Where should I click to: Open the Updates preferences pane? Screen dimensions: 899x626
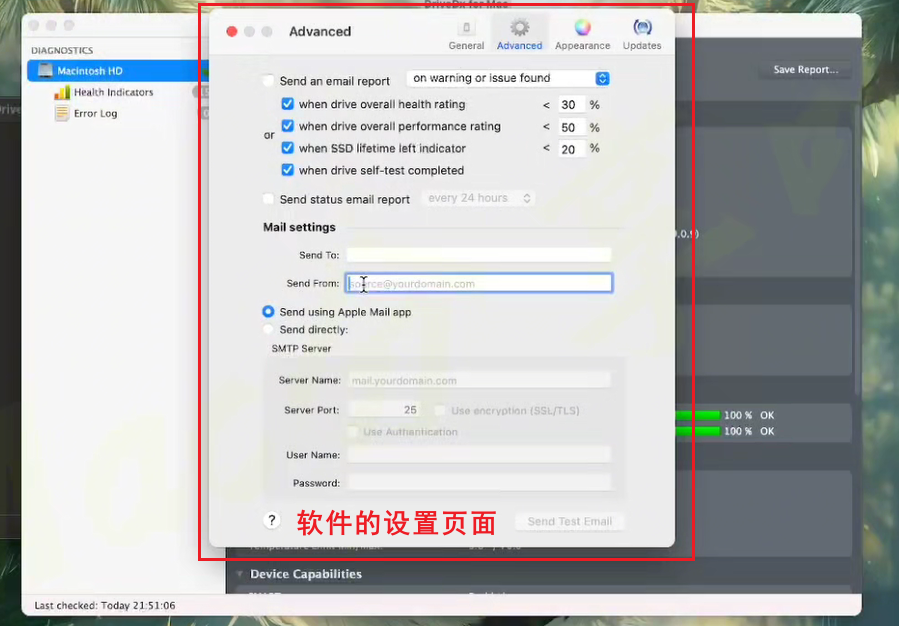click(642, 33)
